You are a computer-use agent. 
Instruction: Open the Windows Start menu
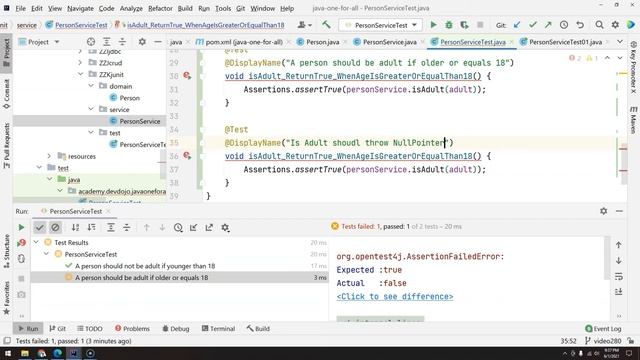pyautogui.click(x=8, y=353)
